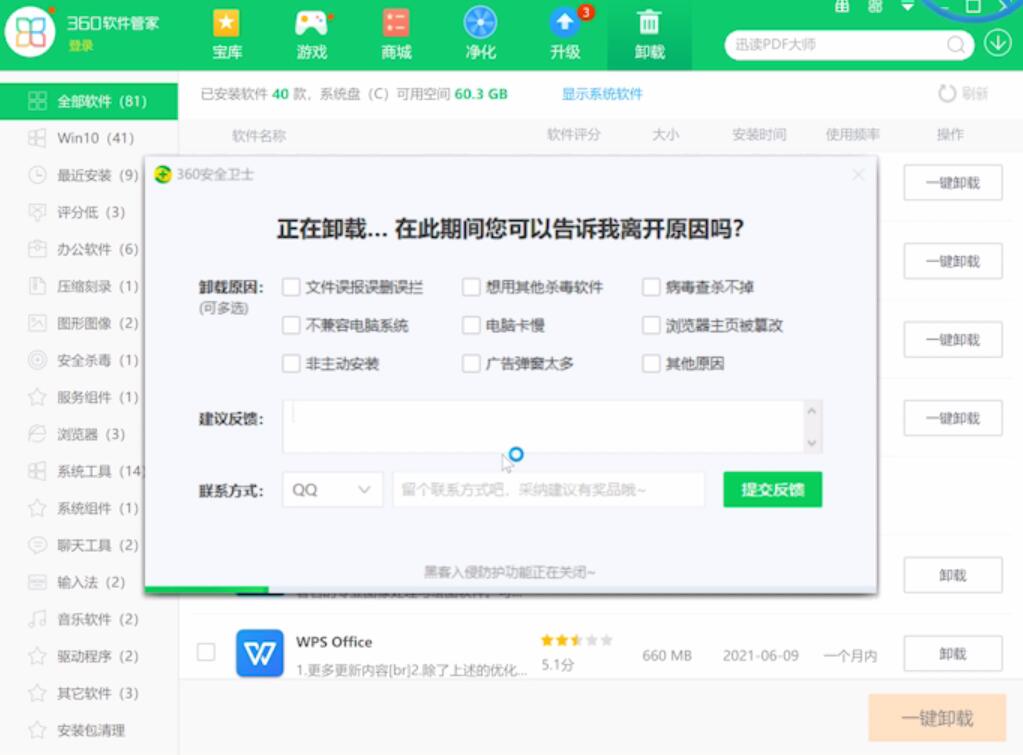Check 想用其他杀毒软件 reason
Viewport: 1023px width, 755px height.
coord(471,287)
